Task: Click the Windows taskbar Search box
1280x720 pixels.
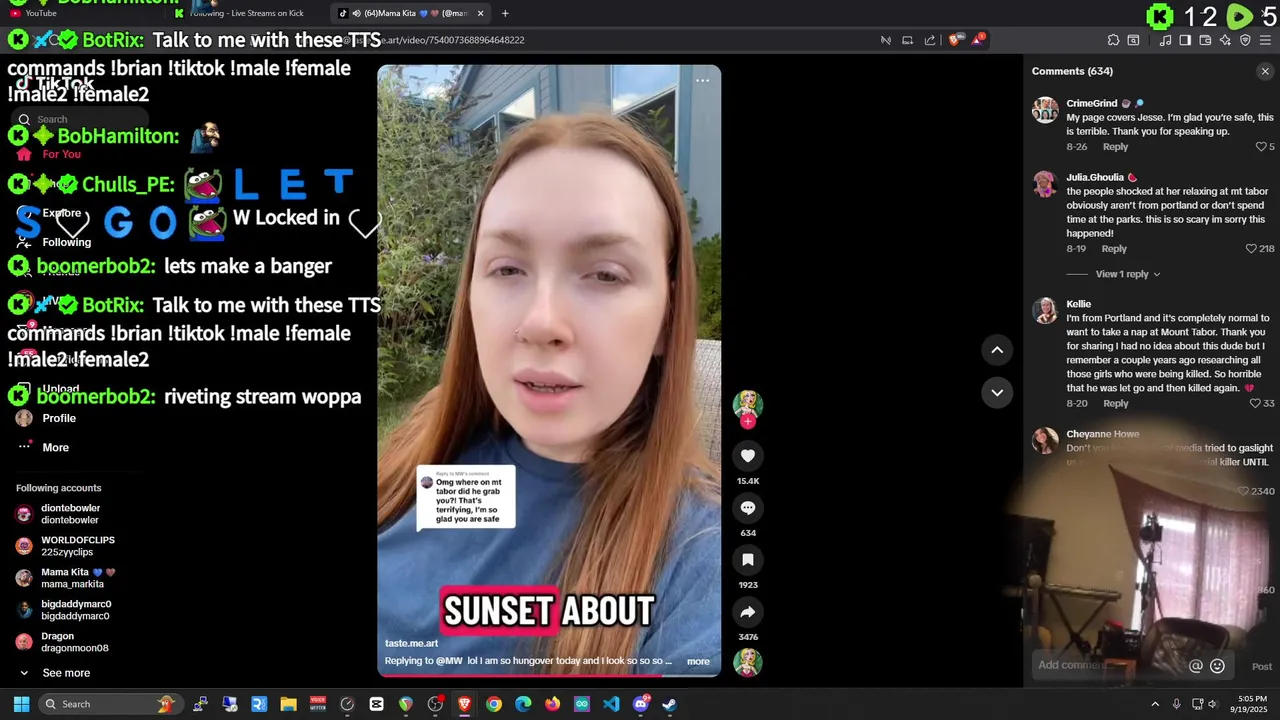Action: coord(110,704)
